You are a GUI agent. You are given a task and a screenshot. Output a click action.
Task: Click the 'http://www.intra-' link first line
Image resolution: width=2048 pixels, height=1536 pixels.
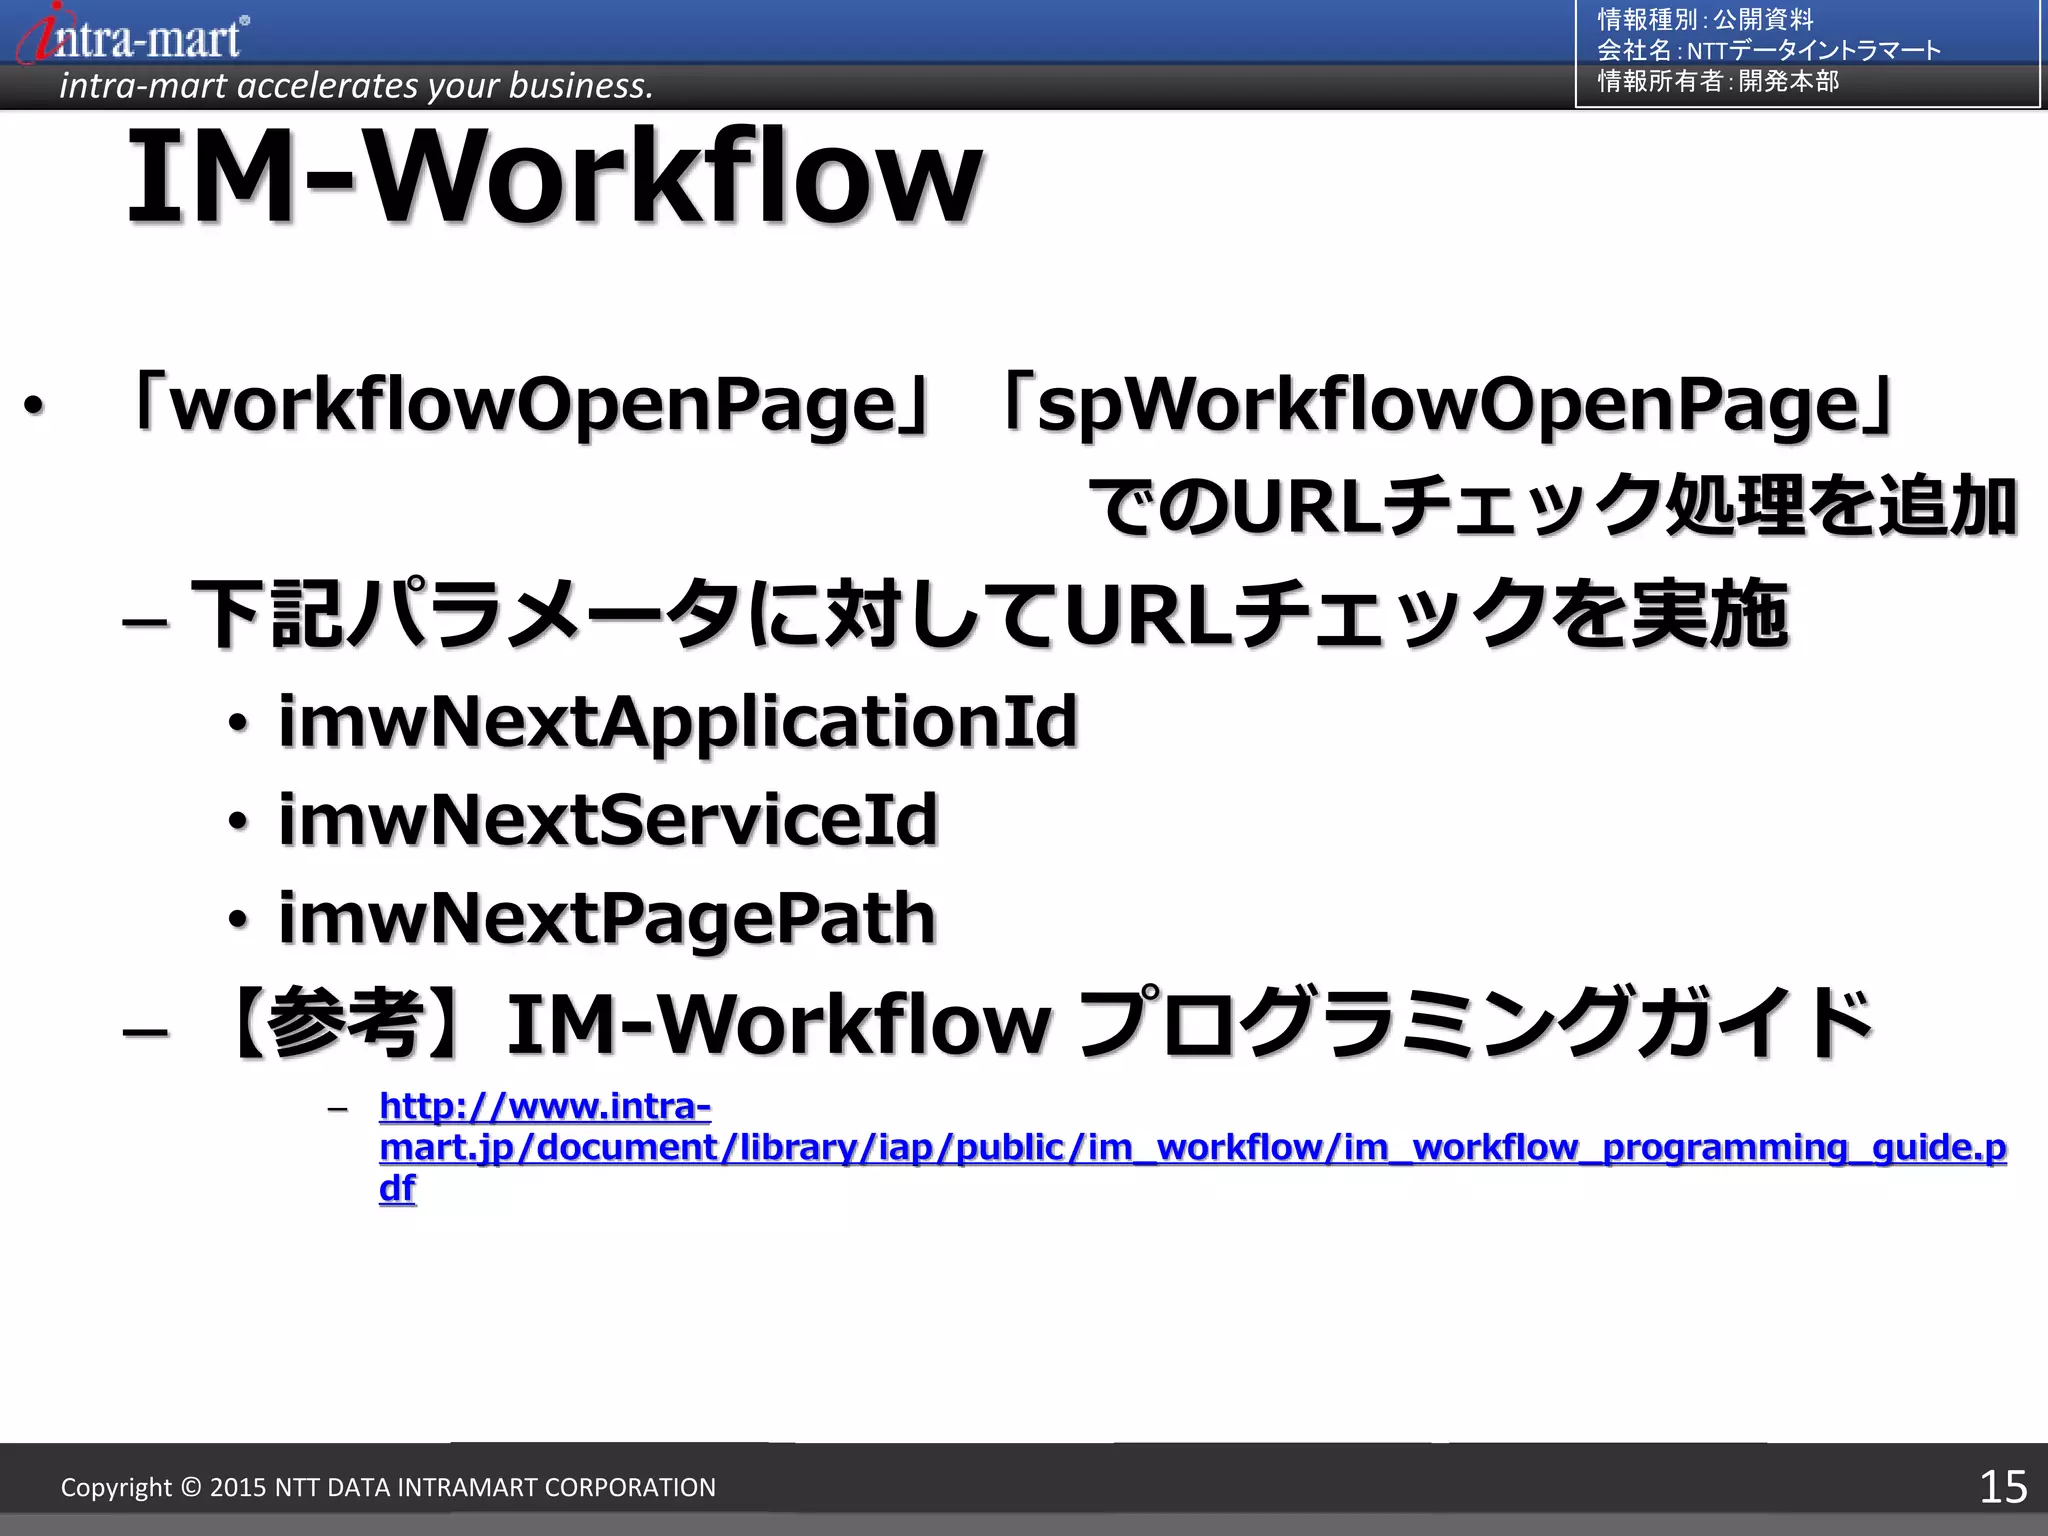click(545, 1106)
